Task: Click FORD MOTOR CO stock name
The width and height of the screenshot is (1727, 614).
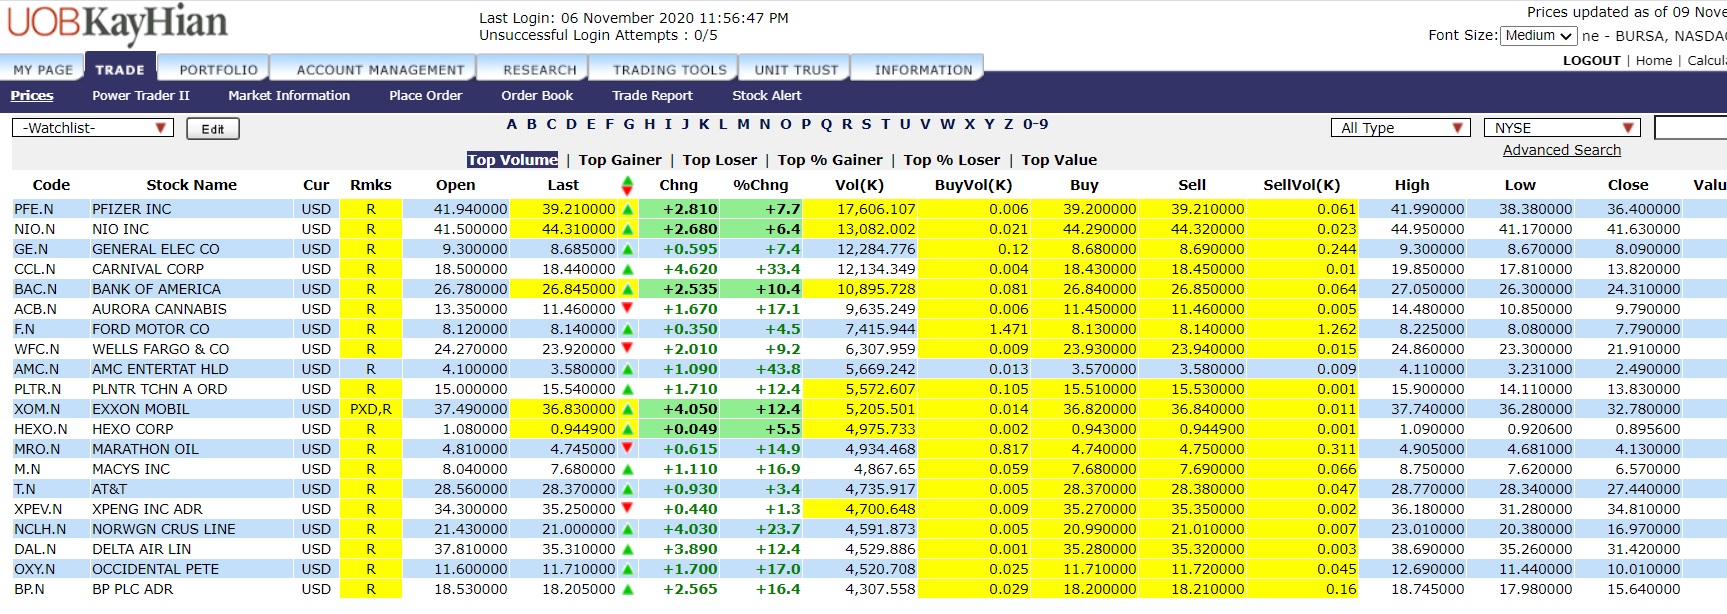Action: pos(151,329)
